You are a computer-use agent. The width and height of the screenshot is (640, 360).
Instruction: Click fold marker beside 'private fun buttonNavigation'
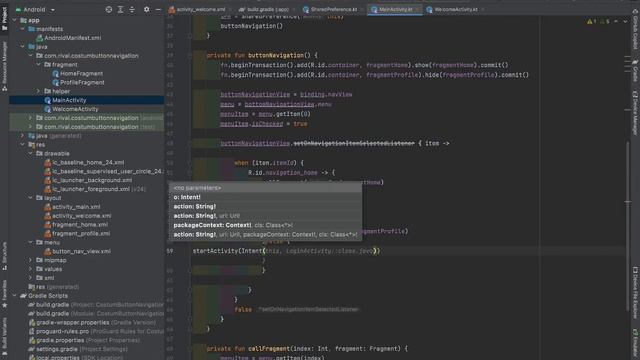(x=190, y=55)
